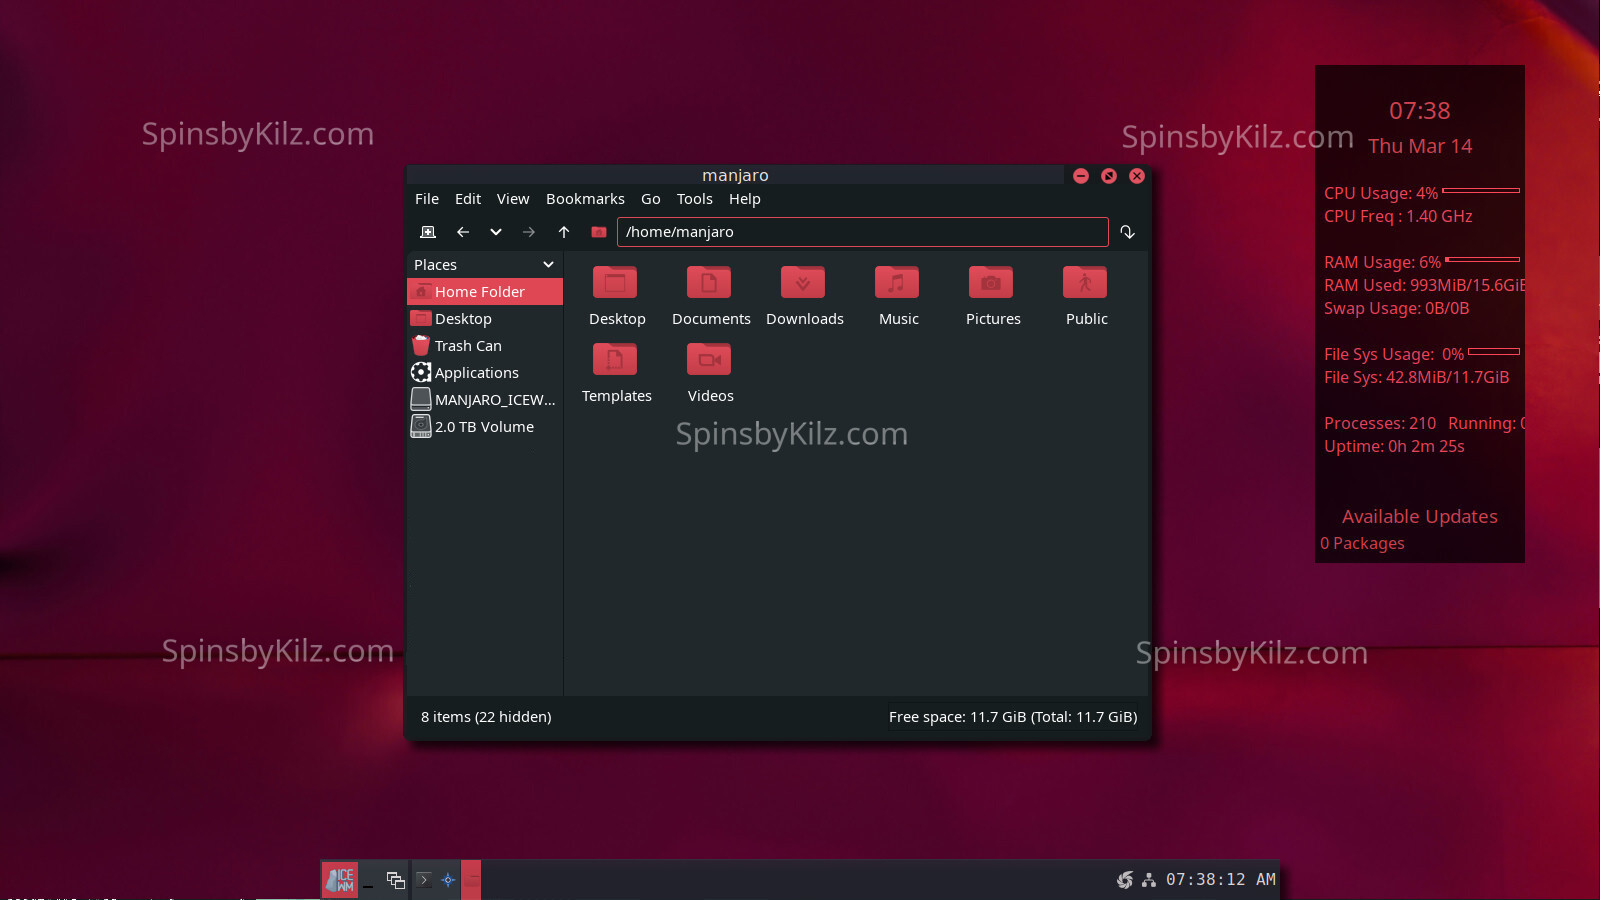
Task: Click the /home/manjaro path field
Action: tap(862, 232)
